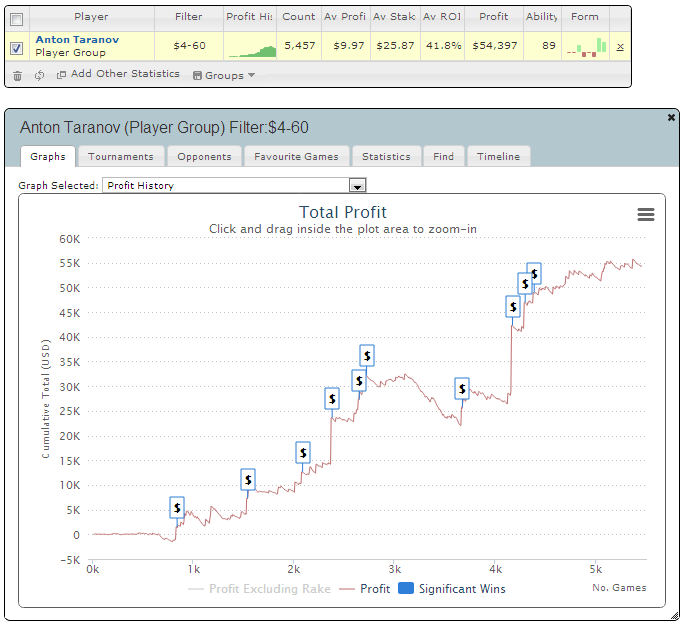Tick the select-all checkbox in header
The image size is (683, 625).
tap(16, 18)
